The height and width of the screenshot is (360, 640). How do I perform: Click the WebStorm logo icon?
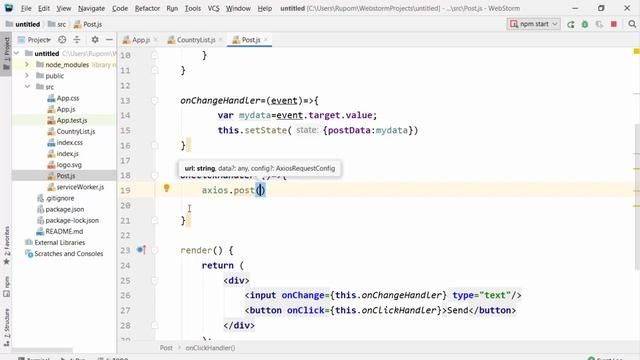tap(8, 8)
